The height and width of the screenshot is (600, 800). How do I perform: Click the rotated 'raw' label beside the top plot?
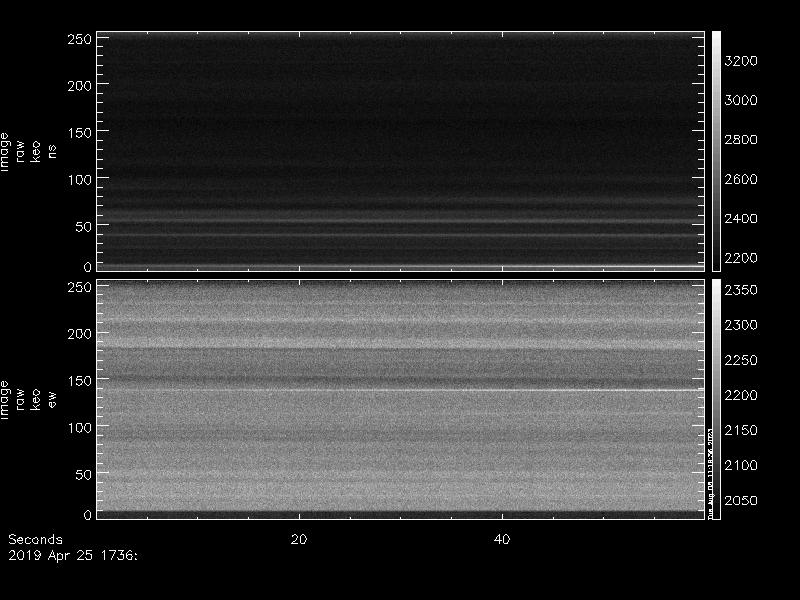pos(20,152)
